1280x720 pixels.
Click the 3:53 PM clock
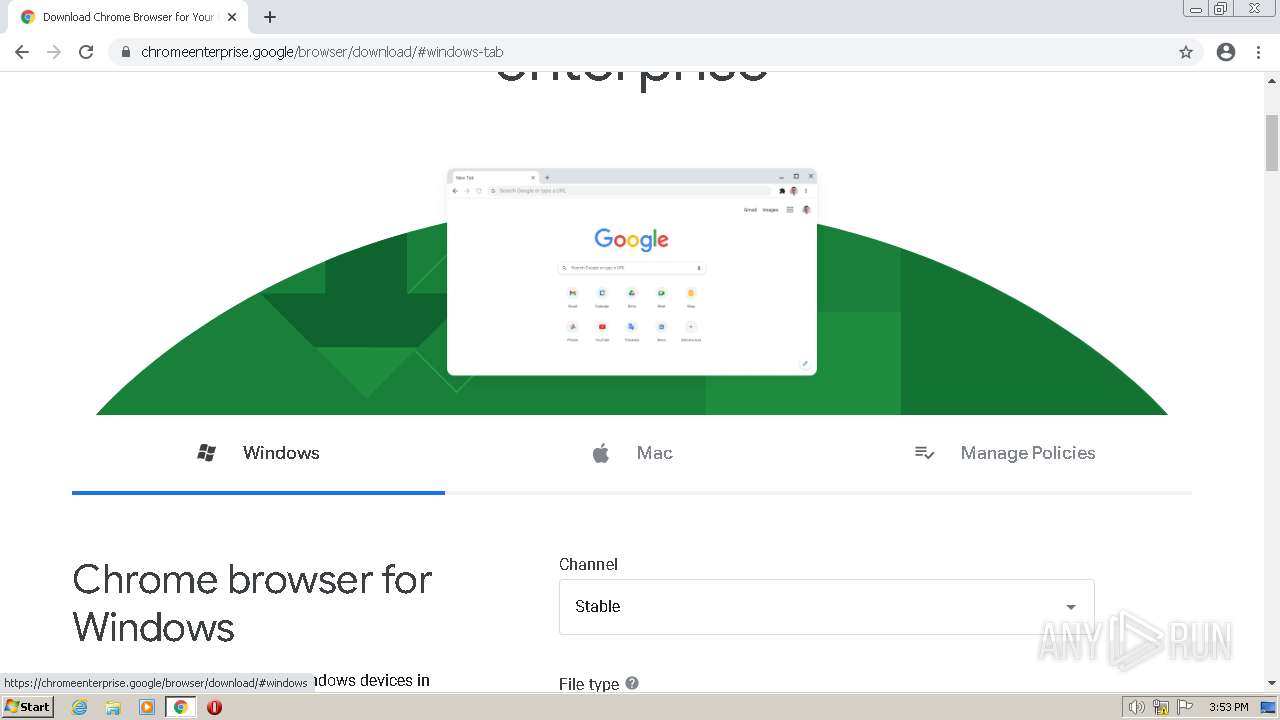pos(1229,707)
